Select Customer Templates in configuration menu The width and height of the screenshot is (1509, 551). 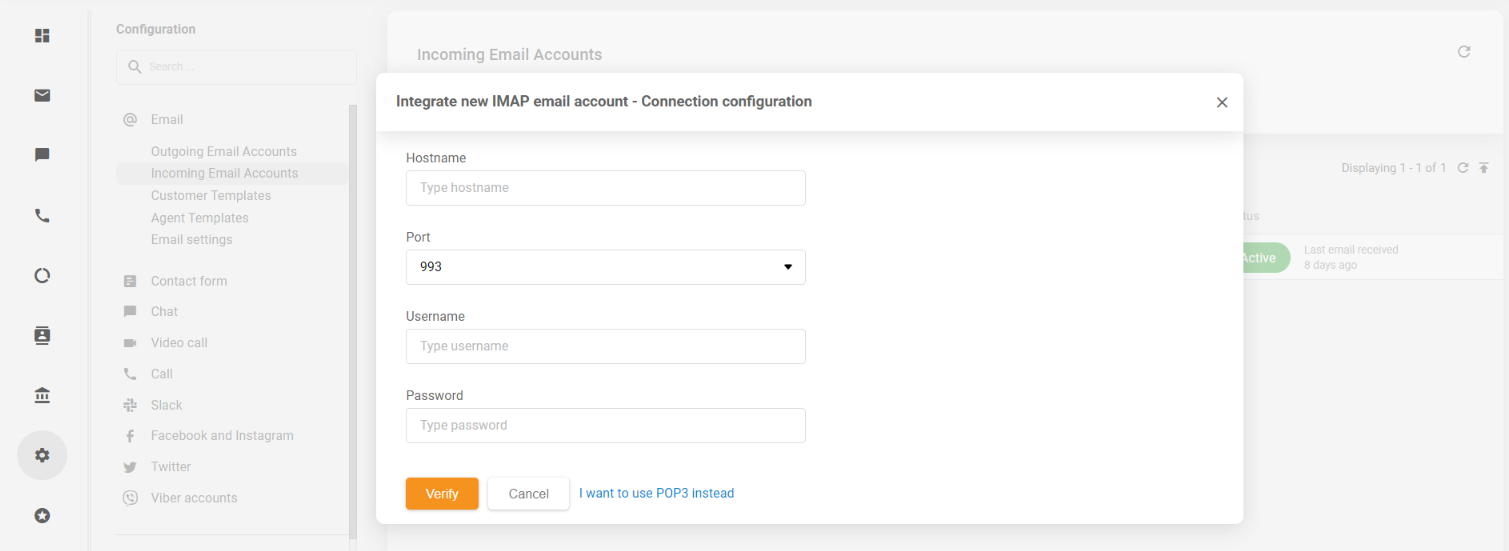point(211,196)
